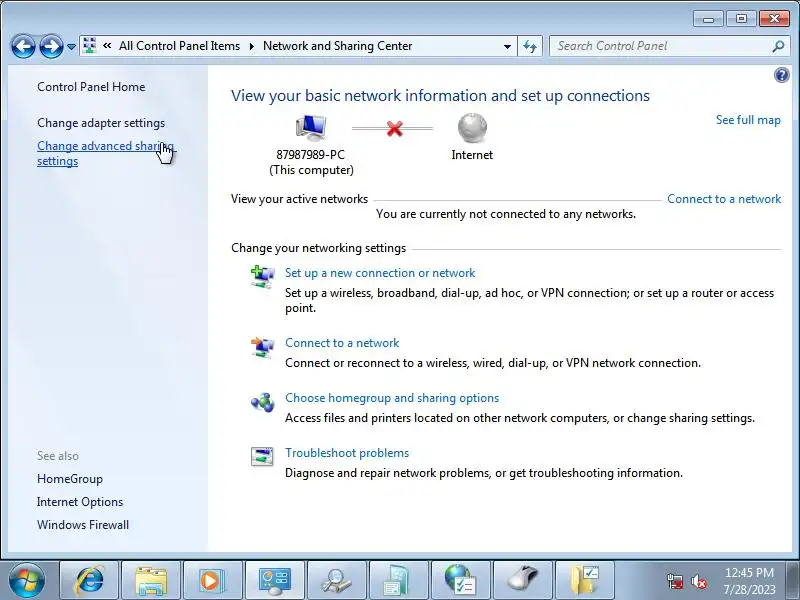Click the search magnifier icon
Viewport: 800px width, 600px height.
point(778,46)
